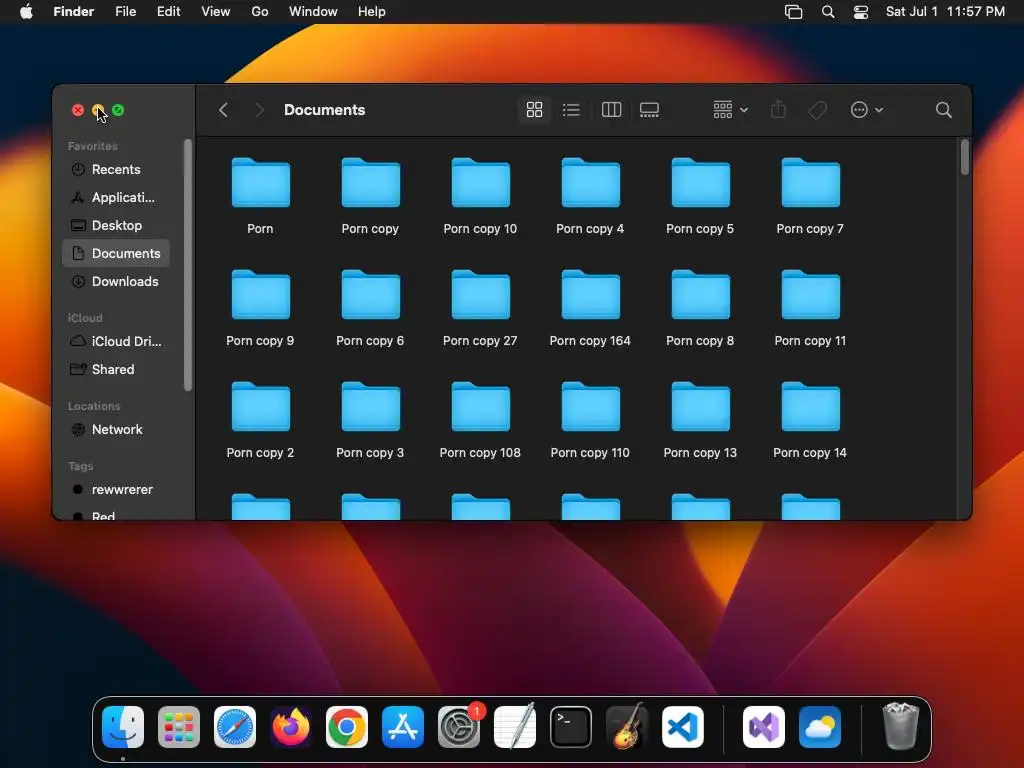This screenshot has height=768, width=1024.
Task: Click the date and time in menu bar
Action: (x=945, y=12)
